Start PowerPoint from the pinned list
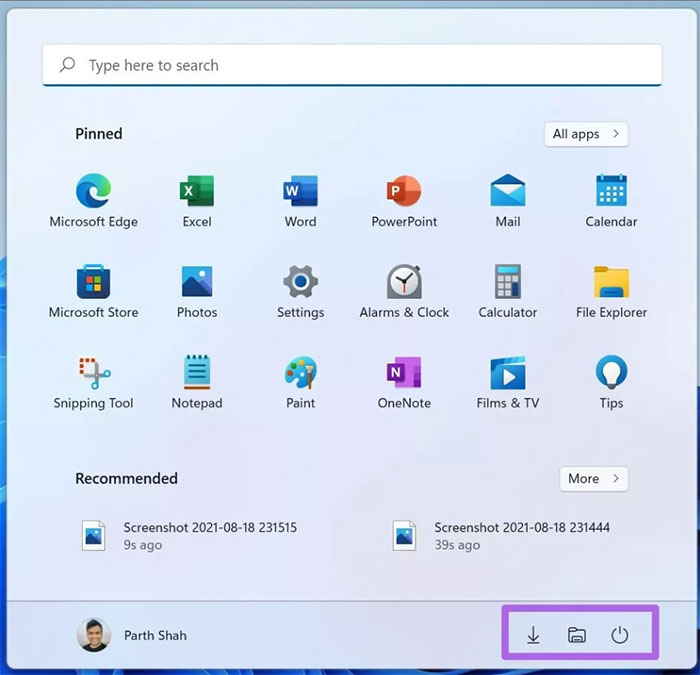Image resolution: width=700 pixels, height=675 pixels. tap(404, 191)
